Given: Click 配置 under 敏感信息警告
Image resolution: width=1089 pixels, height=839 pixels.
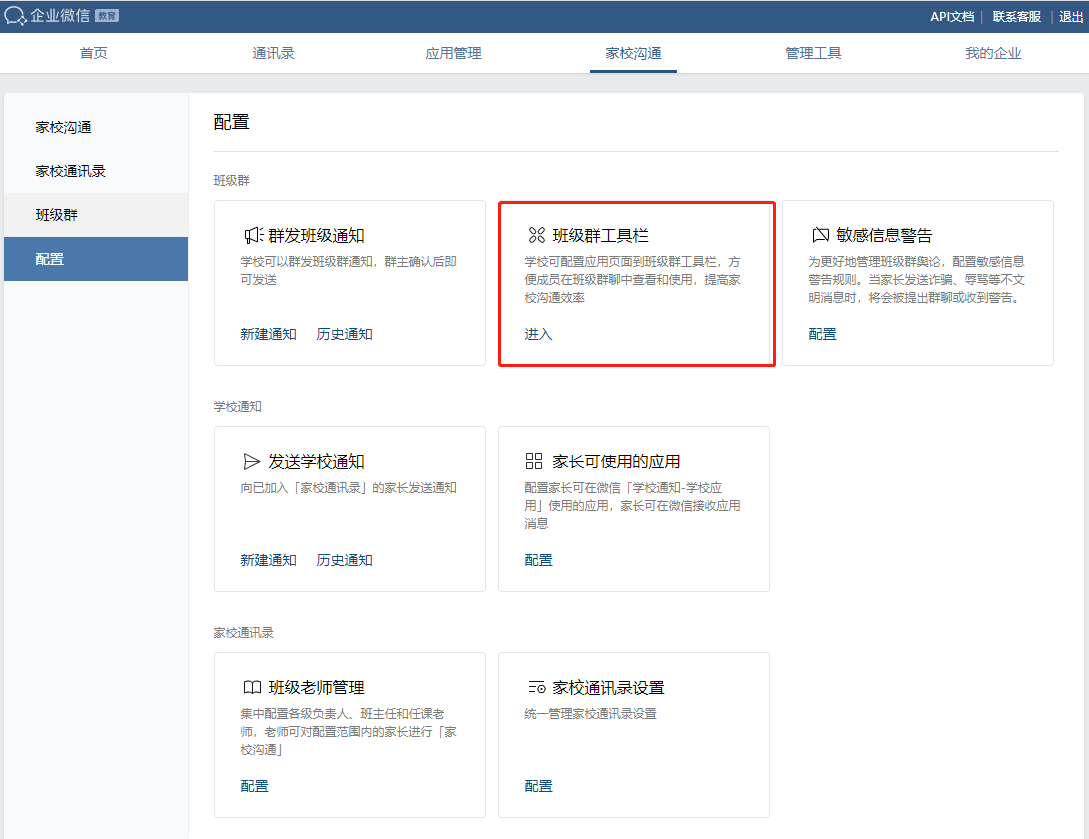Looking at the screenshot, I should (x=822, y=334).
